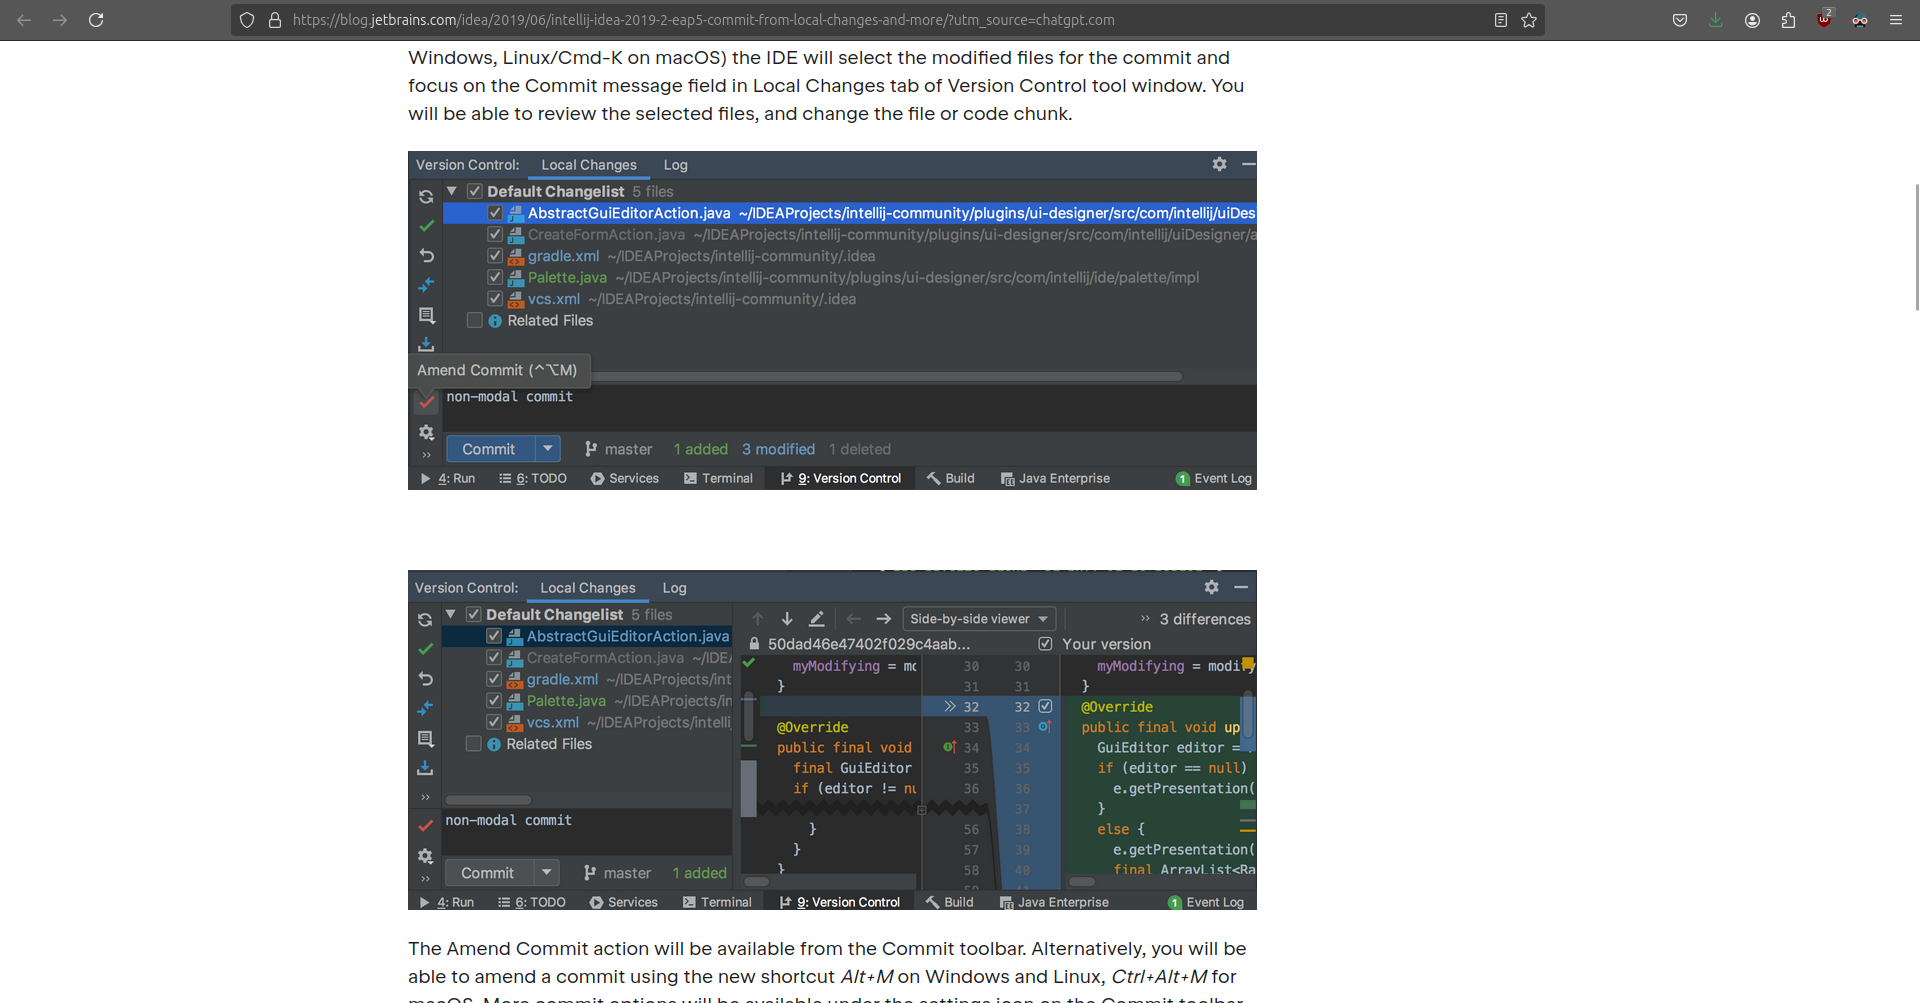Click Next Difference down arrow in diff toolbar
This screenshot has height=1003, width=1920.
point(787,619)
